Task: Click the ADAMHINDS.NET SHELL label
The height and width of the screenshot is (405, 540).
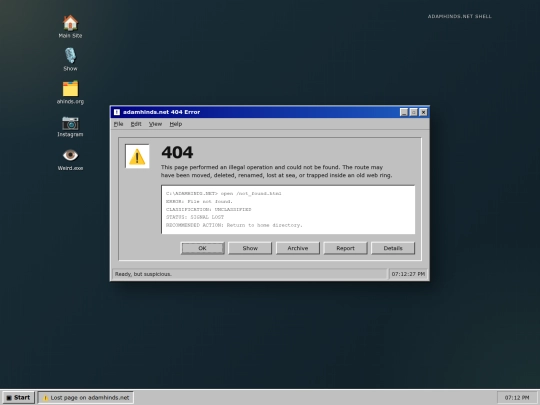Action: point(459,16)
